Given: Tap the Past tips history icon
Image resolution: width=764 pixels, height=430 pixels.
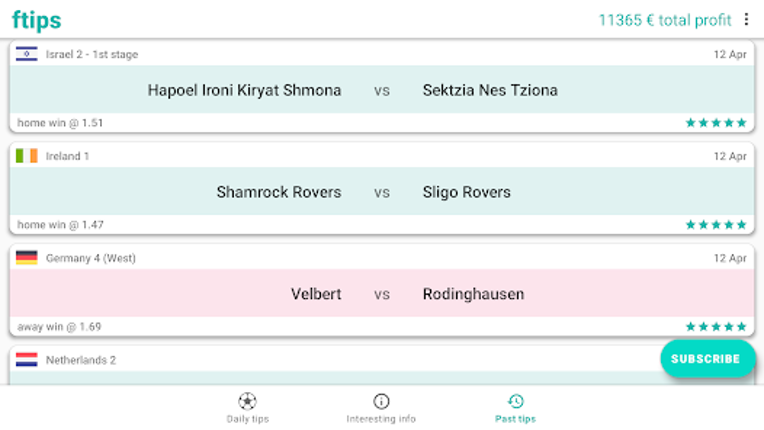Looking at the screenshot, I should [x=515, y=401].
